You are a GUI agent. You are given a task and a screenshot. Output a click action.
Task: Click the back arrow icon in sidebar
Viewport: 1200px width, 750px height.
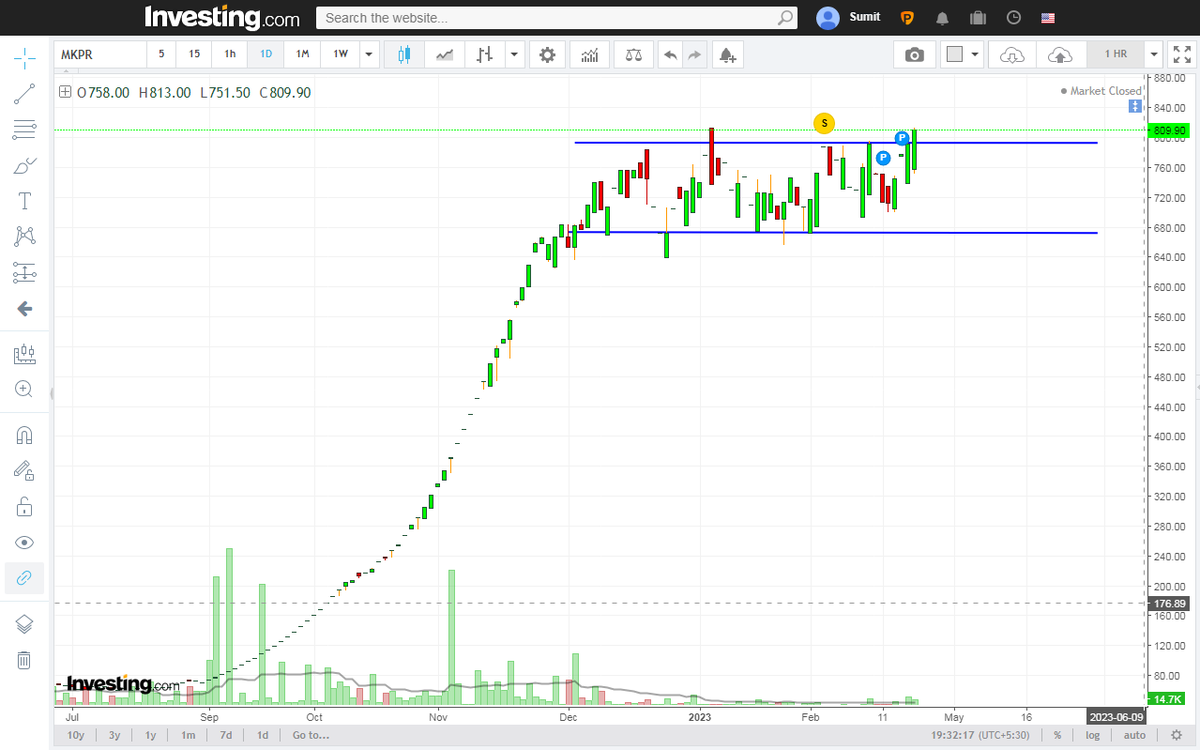click(x=24, y=309)
